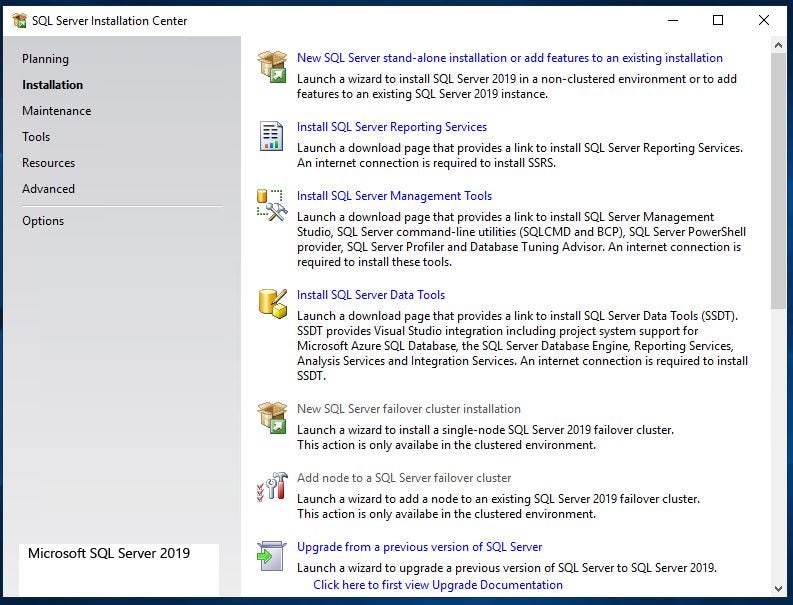Open the Advanced section
The image size is (793, 605).
pyautogui.click(x=49, y=189)
